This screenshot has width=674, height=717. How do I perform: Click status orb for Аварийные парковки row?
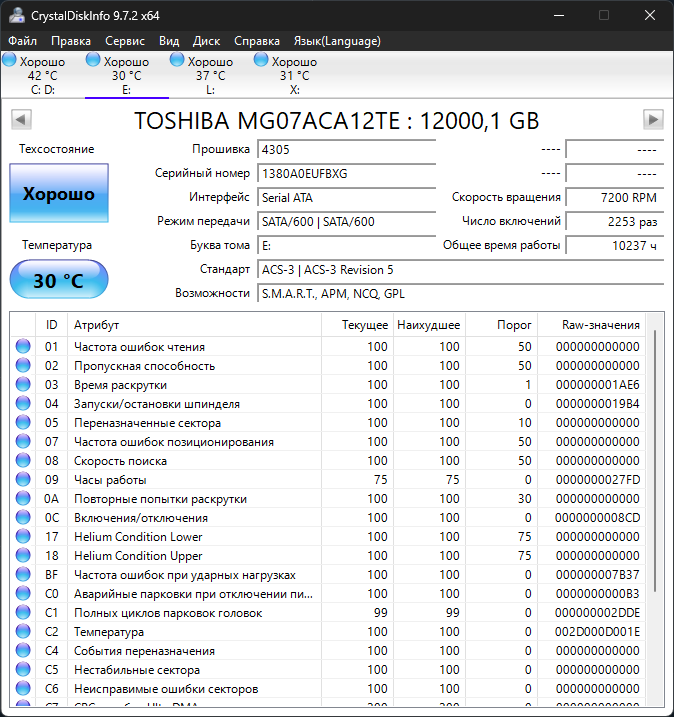23,593
